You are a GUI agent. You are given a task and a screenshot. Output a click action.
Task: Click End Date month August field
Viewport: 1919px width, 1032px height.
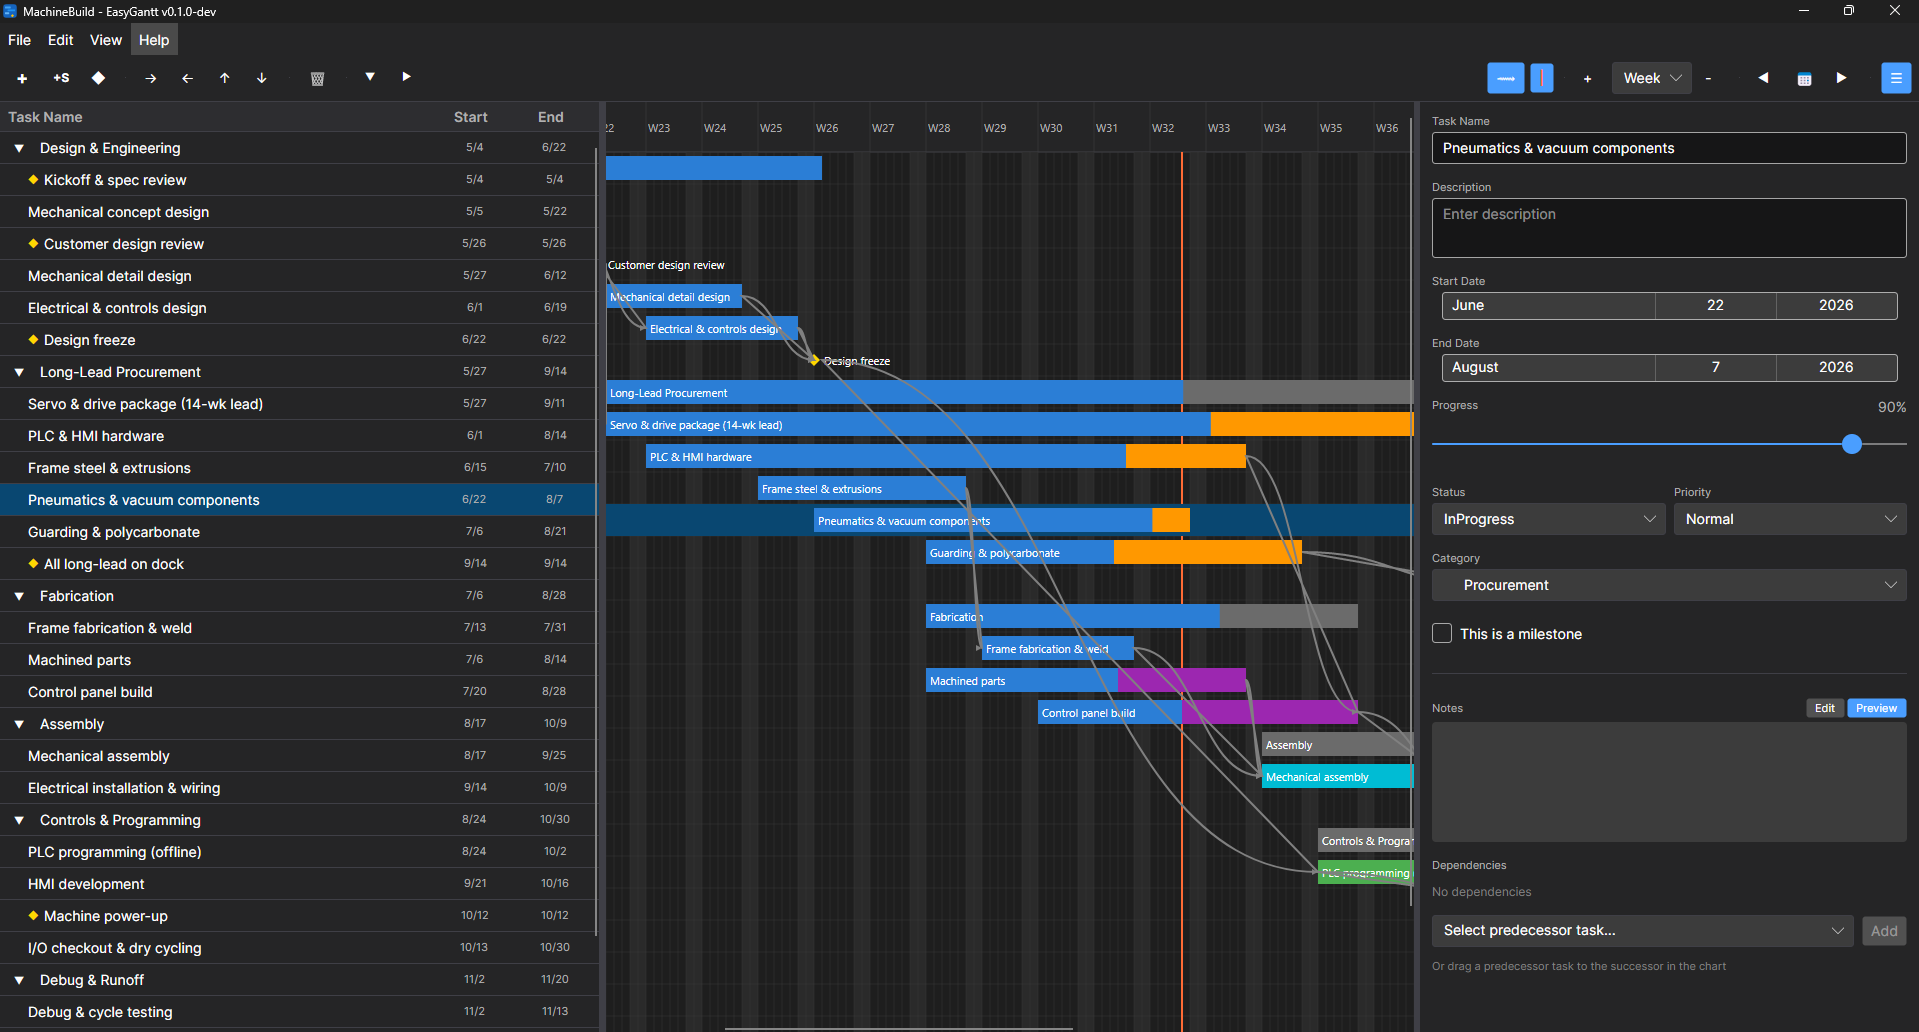click(x=1548, y=367)
